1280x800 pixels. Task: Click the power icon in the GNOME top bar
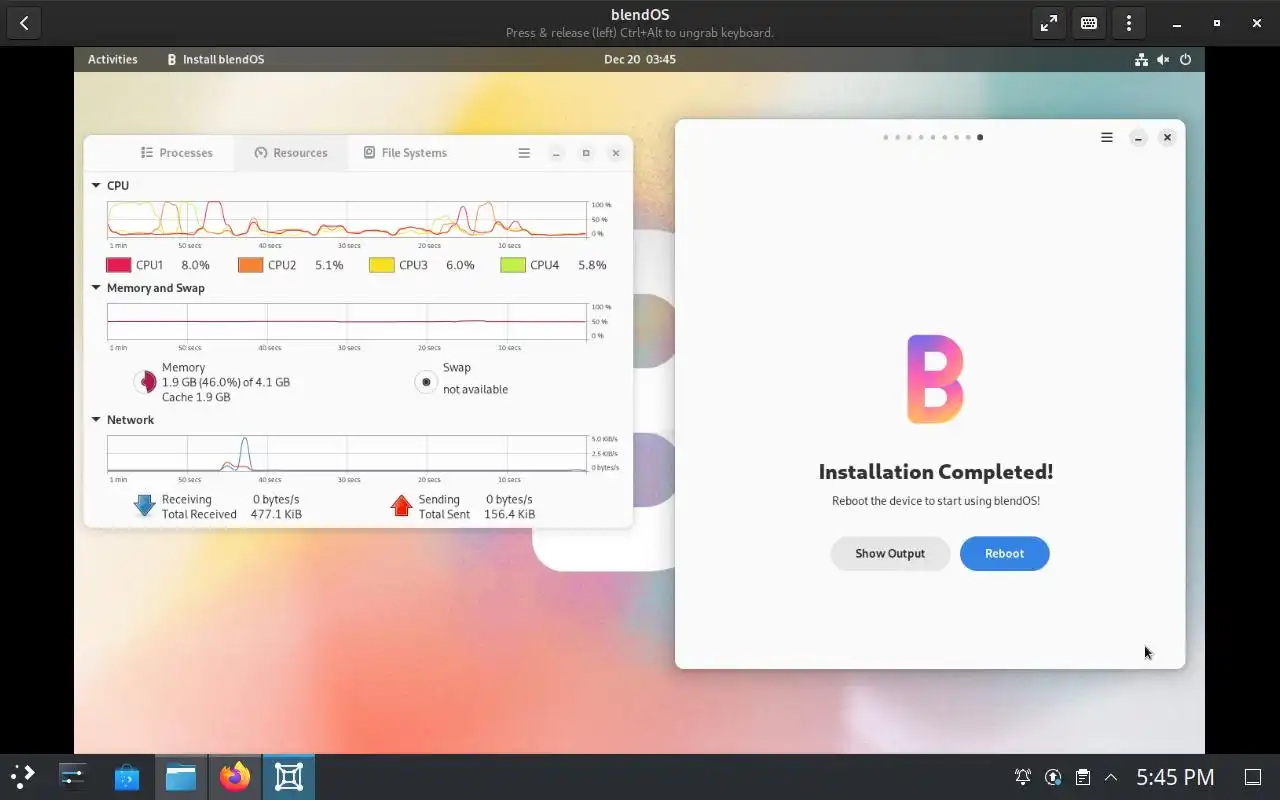(1186, 60)
